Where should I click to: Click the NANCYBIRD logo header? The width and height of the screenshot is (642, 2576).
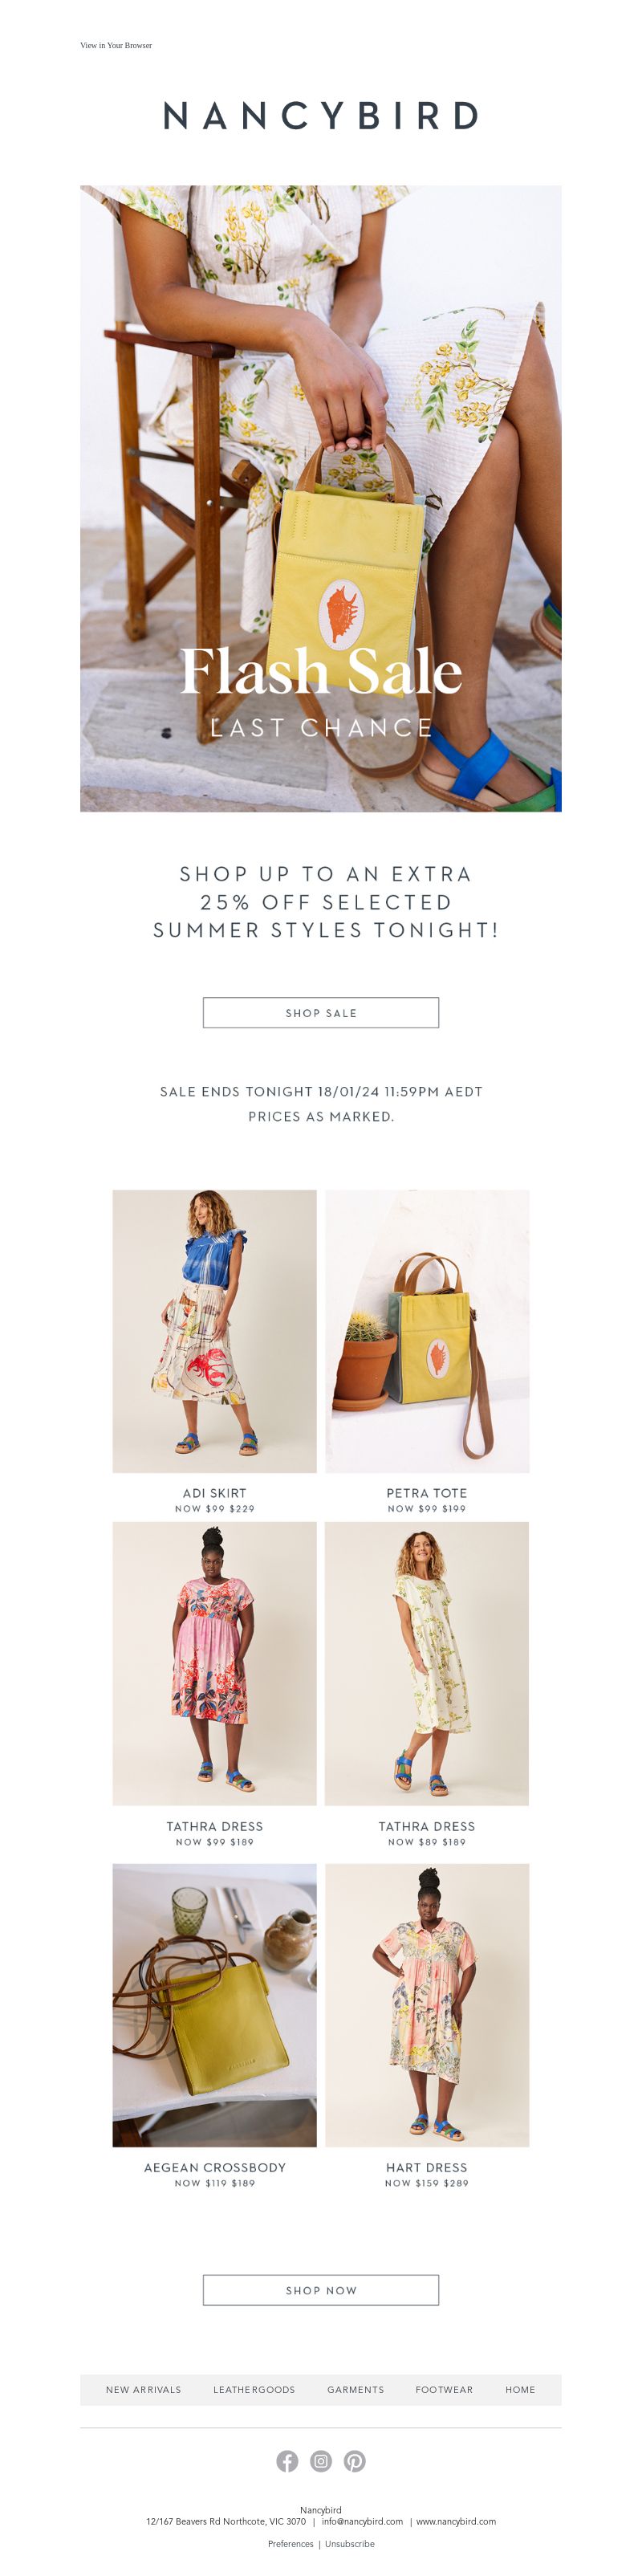click(x=321, y=116)
